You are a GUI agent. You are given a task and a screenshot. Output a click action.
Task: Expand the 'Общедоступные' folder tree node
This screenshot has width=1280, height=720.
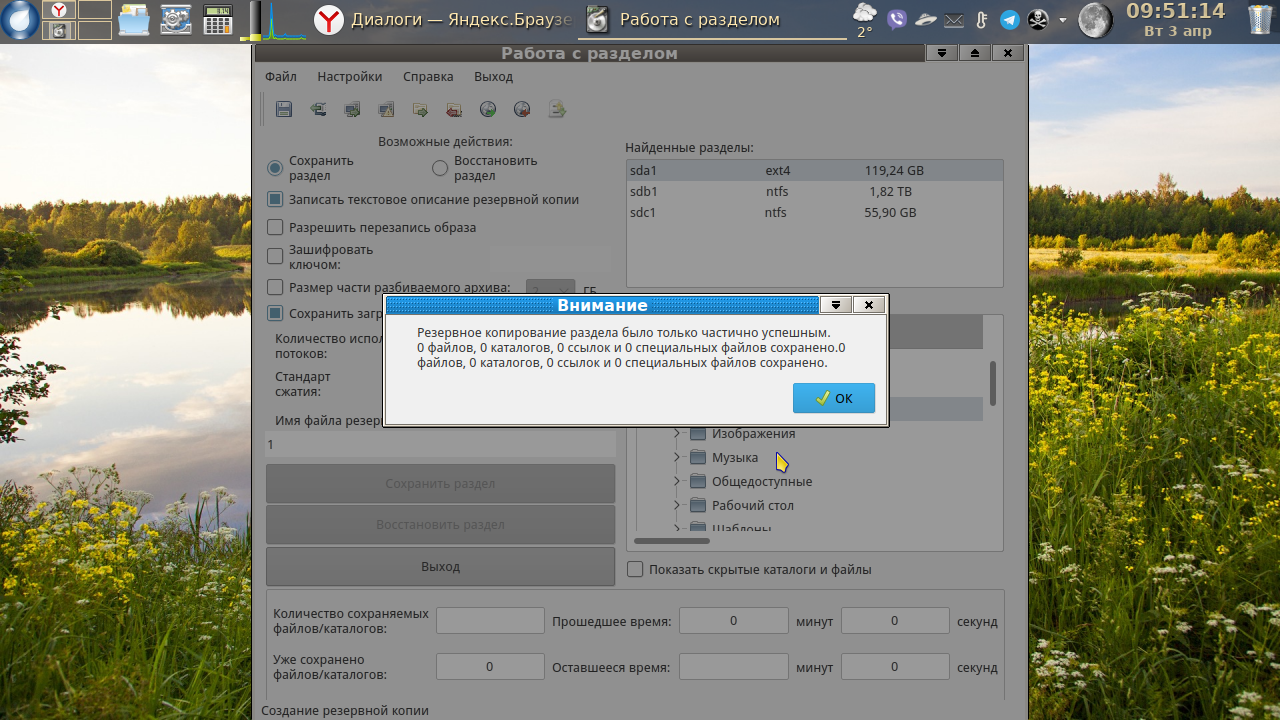click(676, 481)
